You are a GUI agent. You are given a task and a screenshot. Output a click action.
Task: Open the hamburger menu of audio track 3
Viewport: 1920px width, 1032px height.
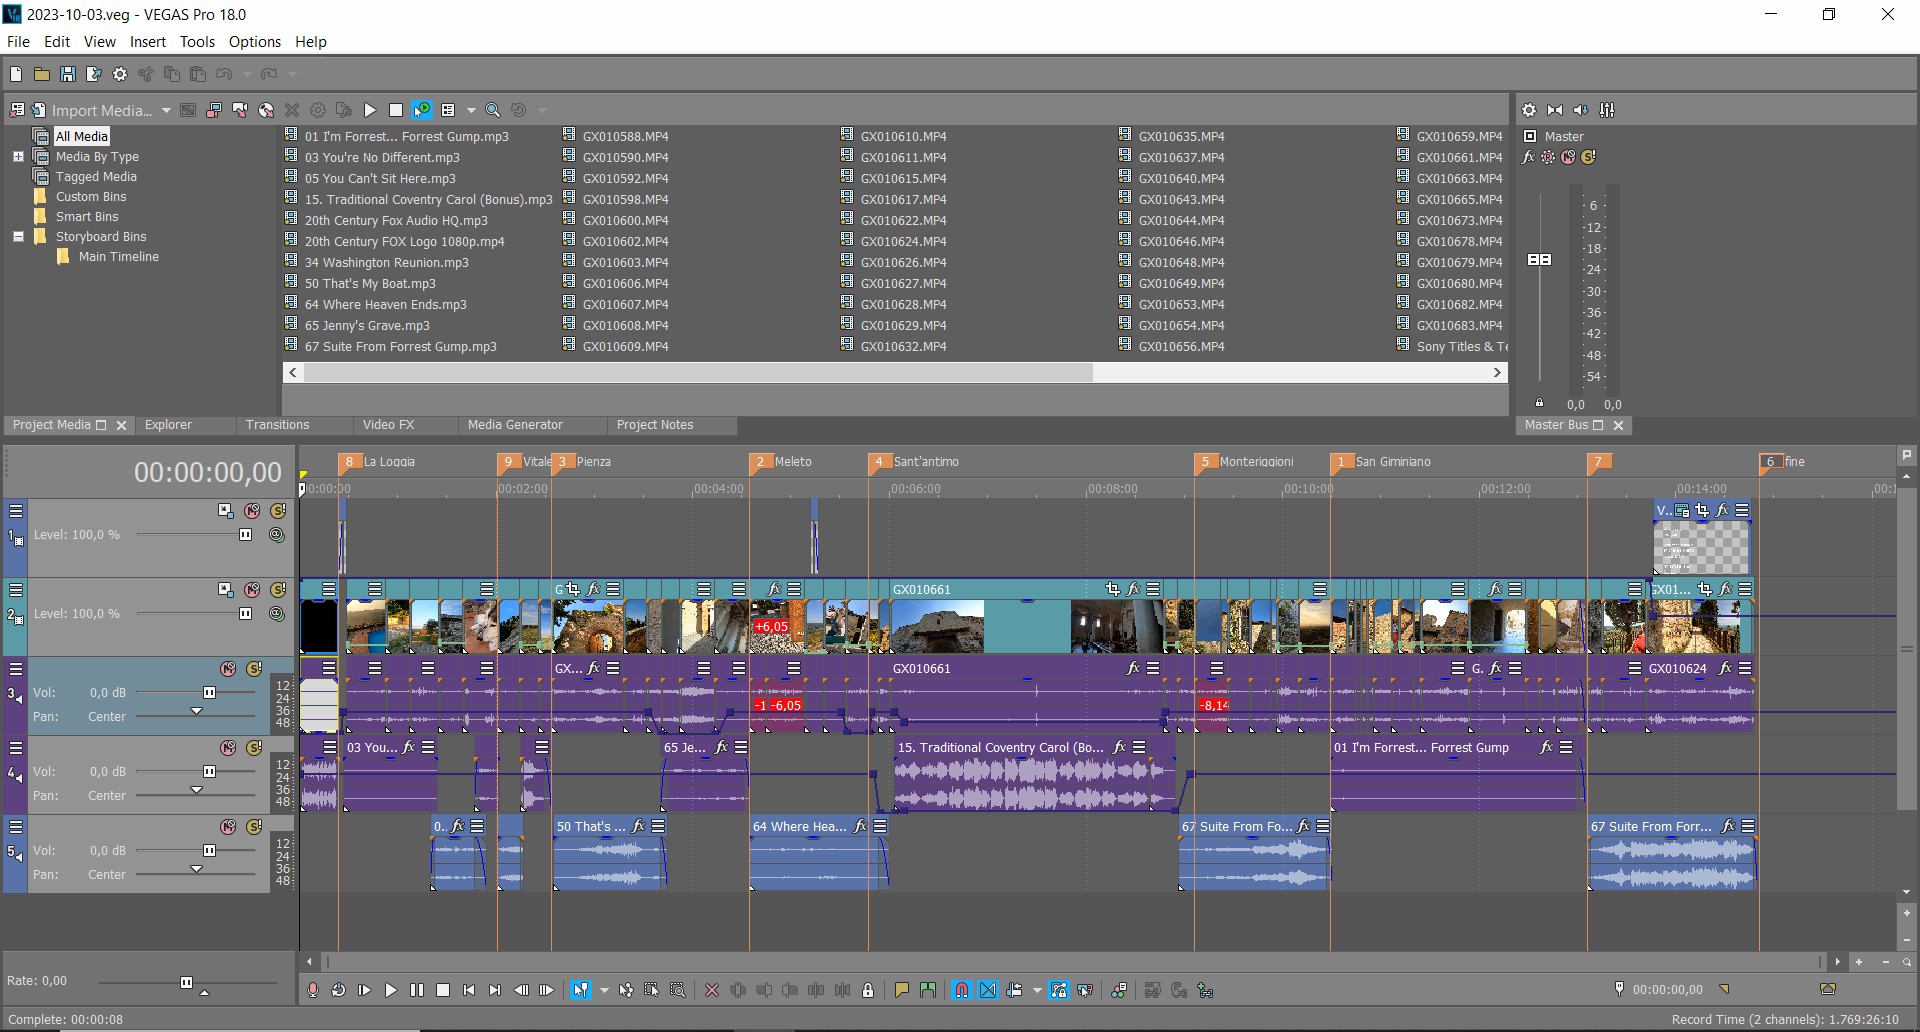pos(16,669)
